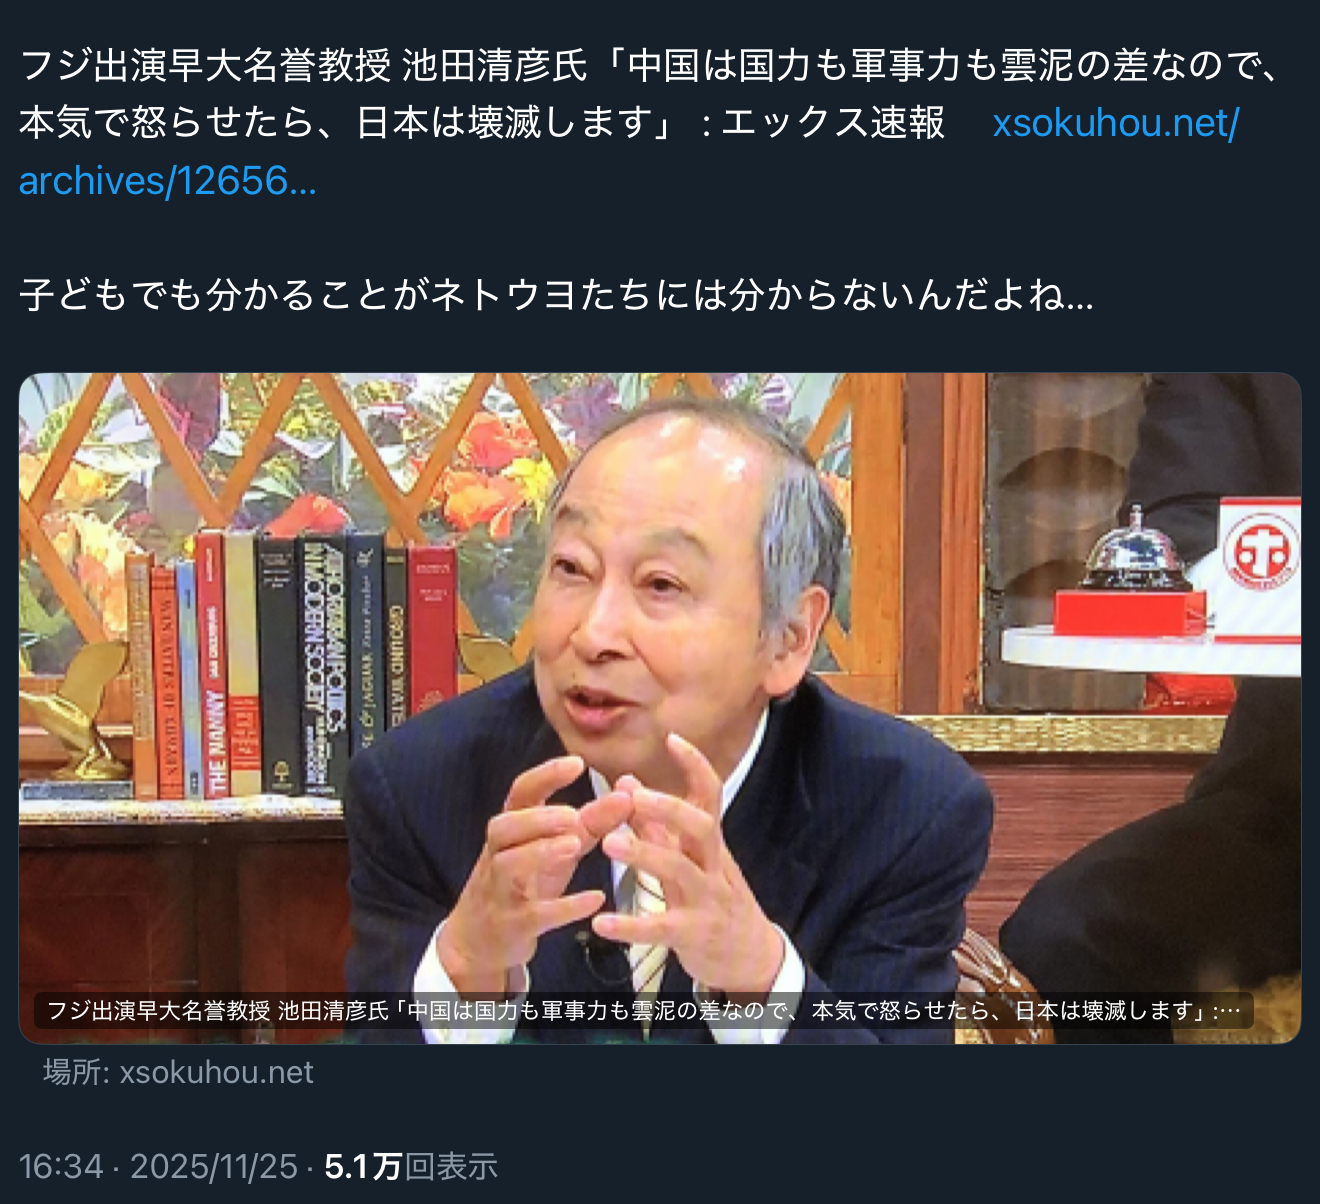Open the 5.1万回表示 view count
The image size is (1320, 1204).
tap(411, 1166)
